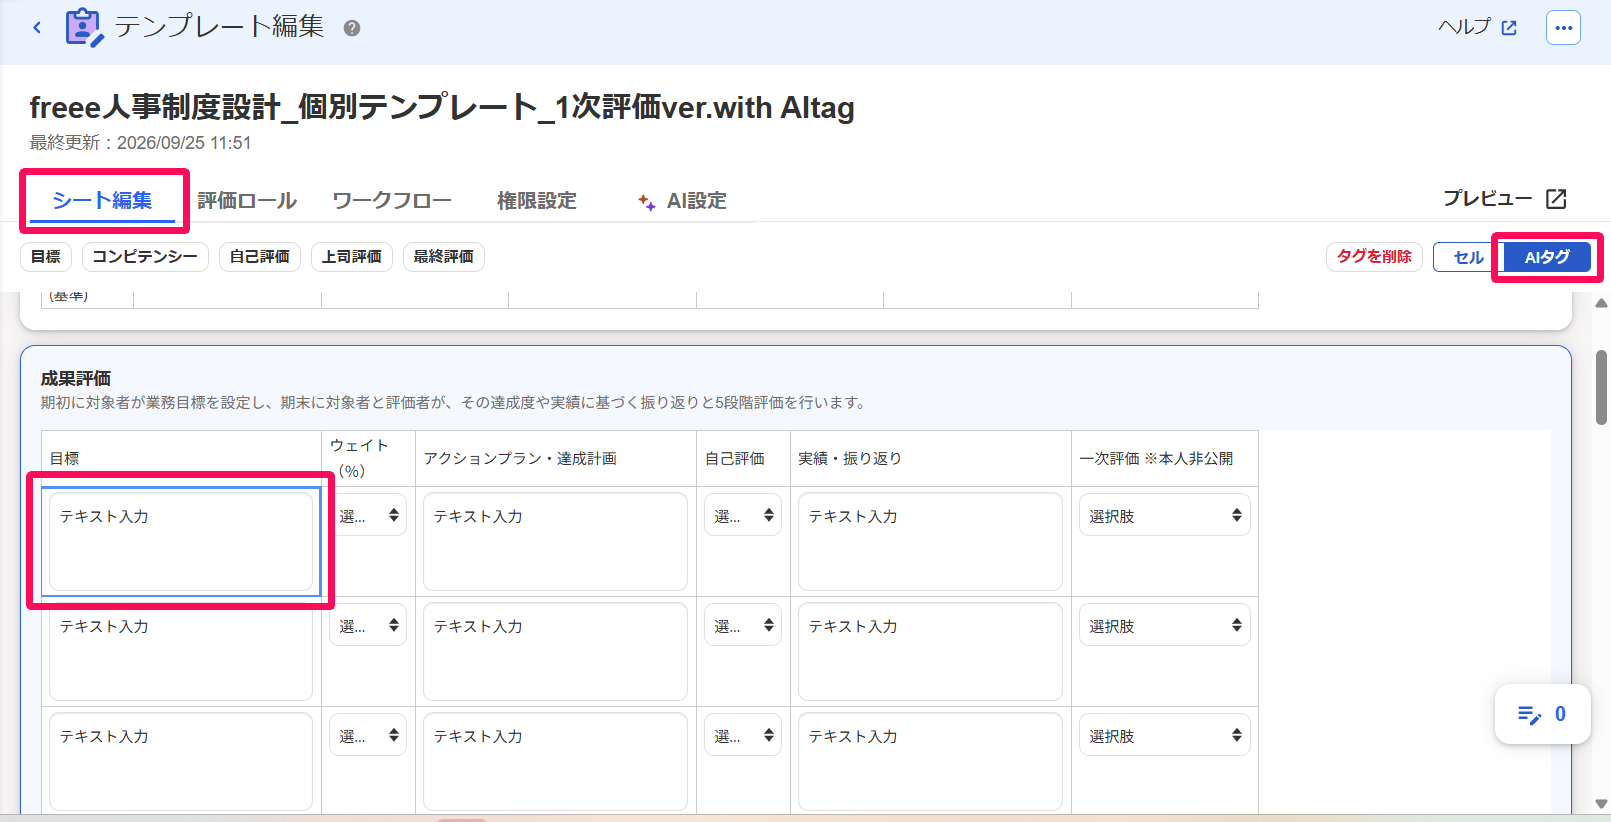Click the 成果評価 section heading

pyautogui.click(x=76, y=378)
